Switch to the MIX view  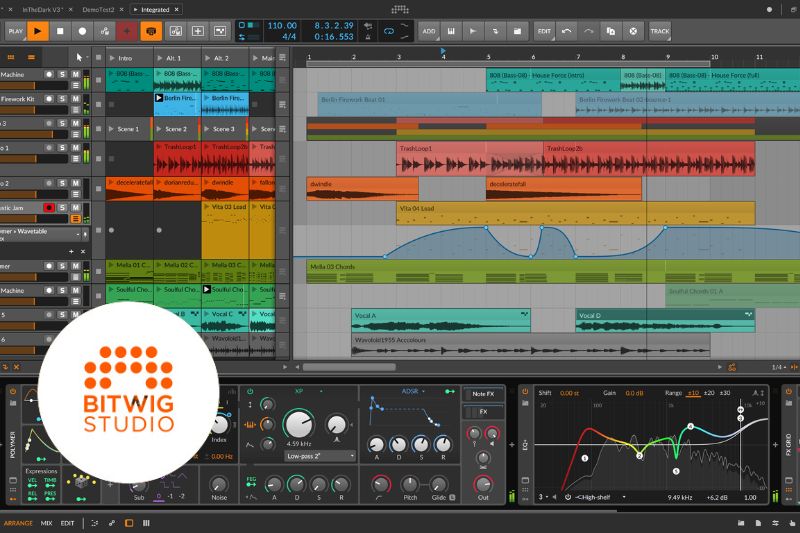pos(46,523)
